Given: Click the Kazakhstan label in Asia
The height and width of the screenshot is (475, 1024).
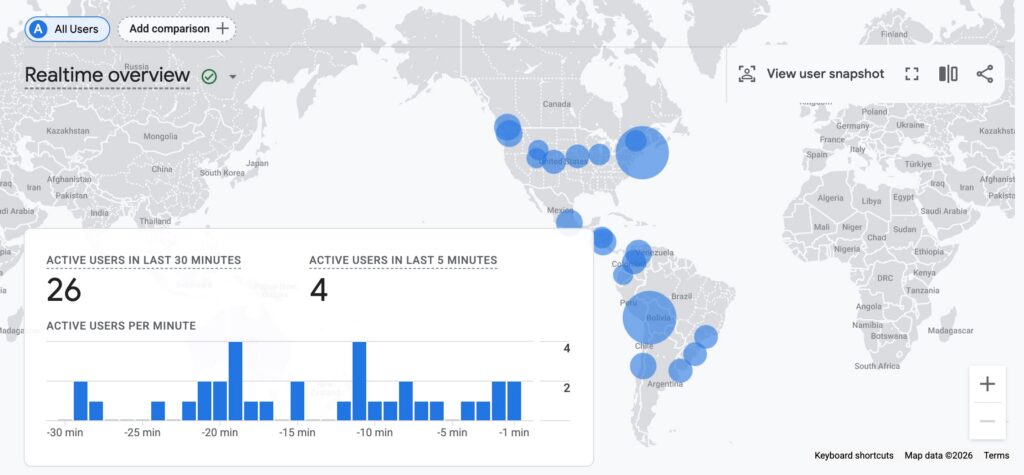Looking at the screenshot, I should coord(67,131).
